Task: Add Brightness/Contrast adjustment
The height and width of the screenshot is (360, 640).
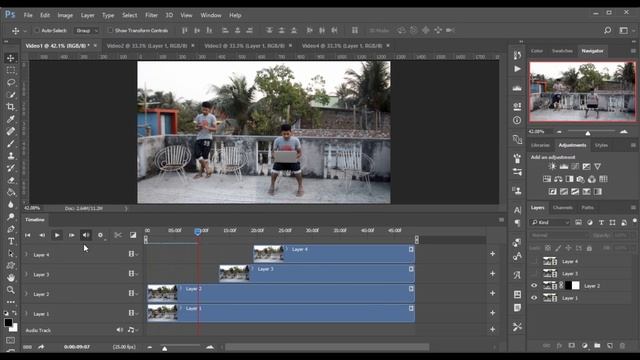Action: pos(552,167)
